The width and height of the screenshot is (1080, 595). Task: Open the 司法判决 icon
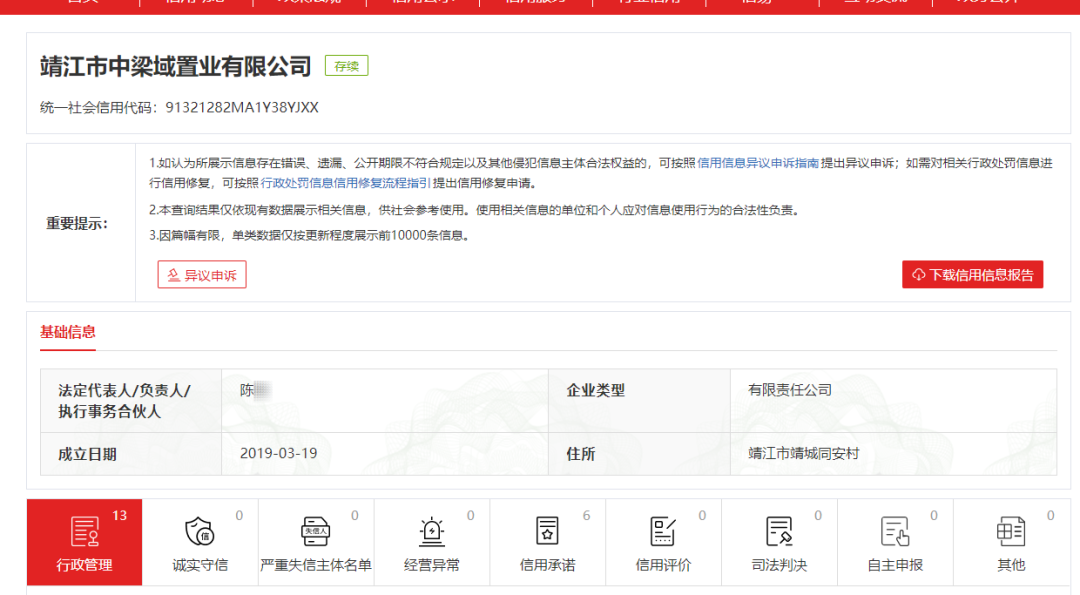(779, 532)
